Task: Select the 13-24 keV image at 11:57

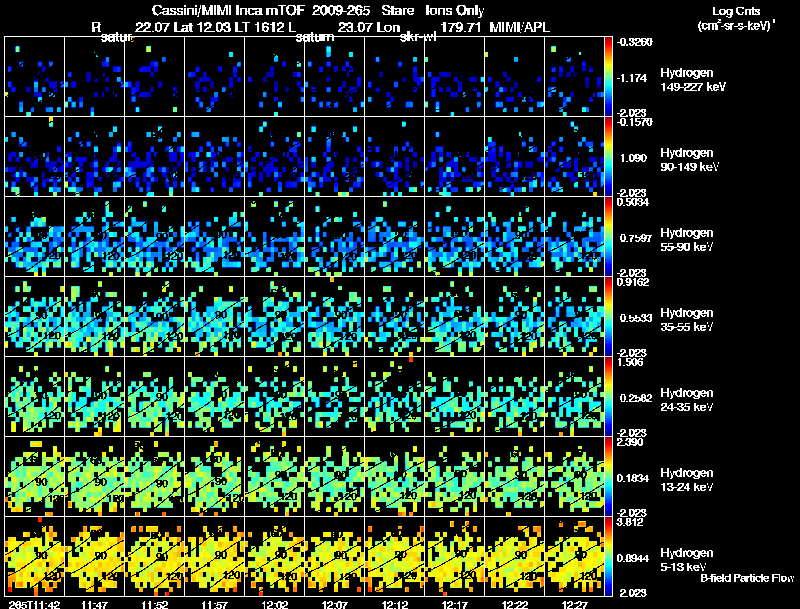Action: (214, 477)
